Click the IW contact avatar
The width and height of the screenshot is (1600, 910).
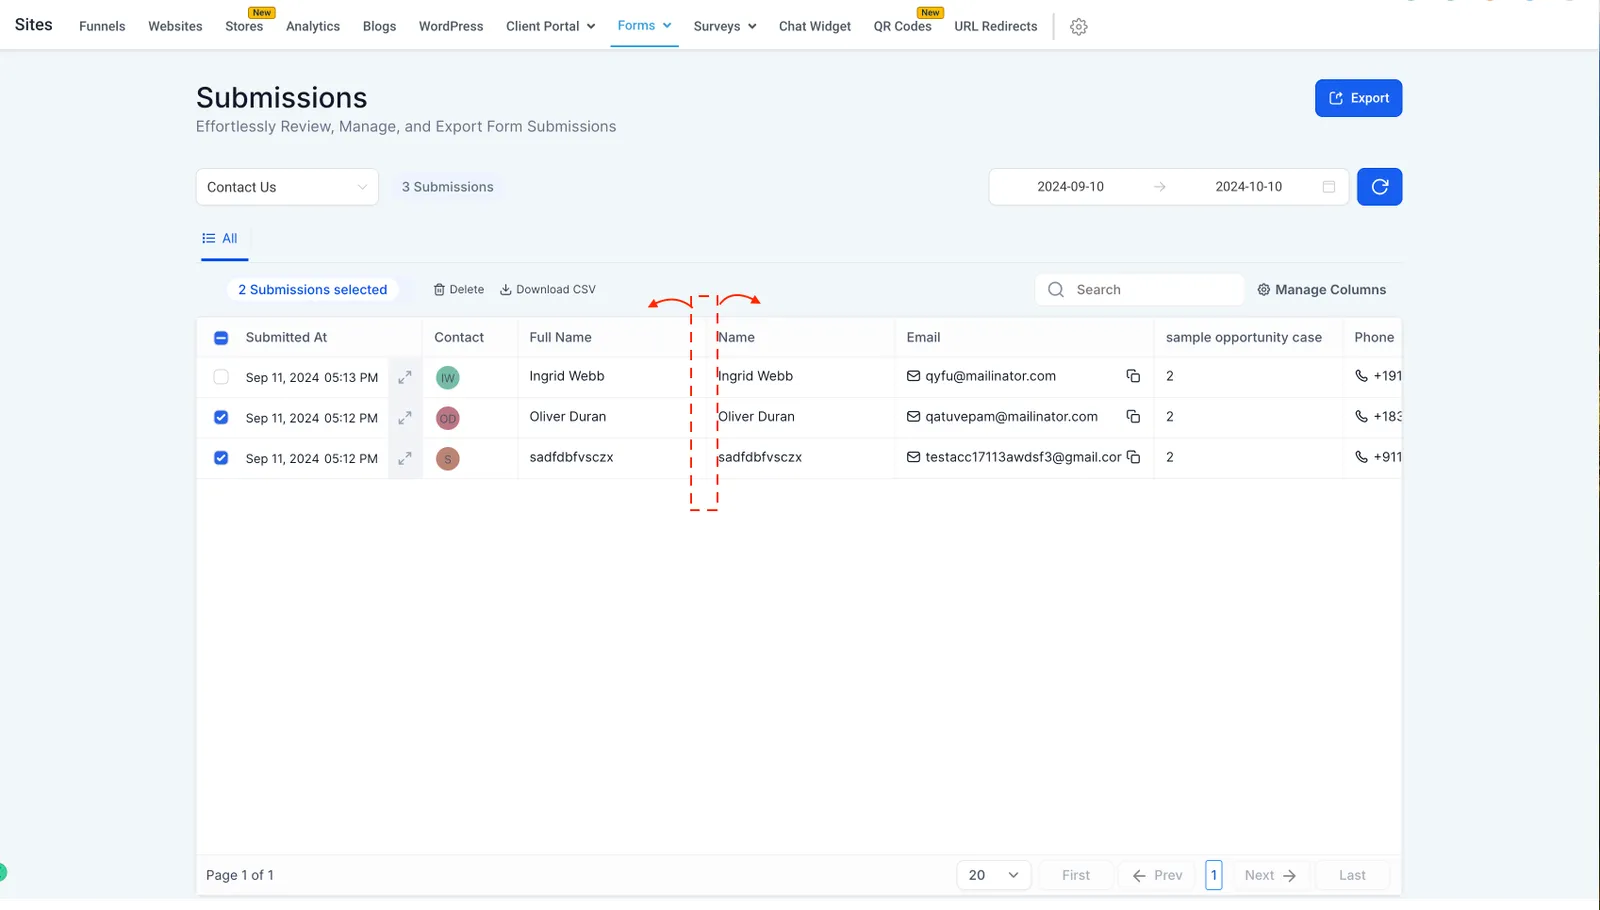point(448,377)
